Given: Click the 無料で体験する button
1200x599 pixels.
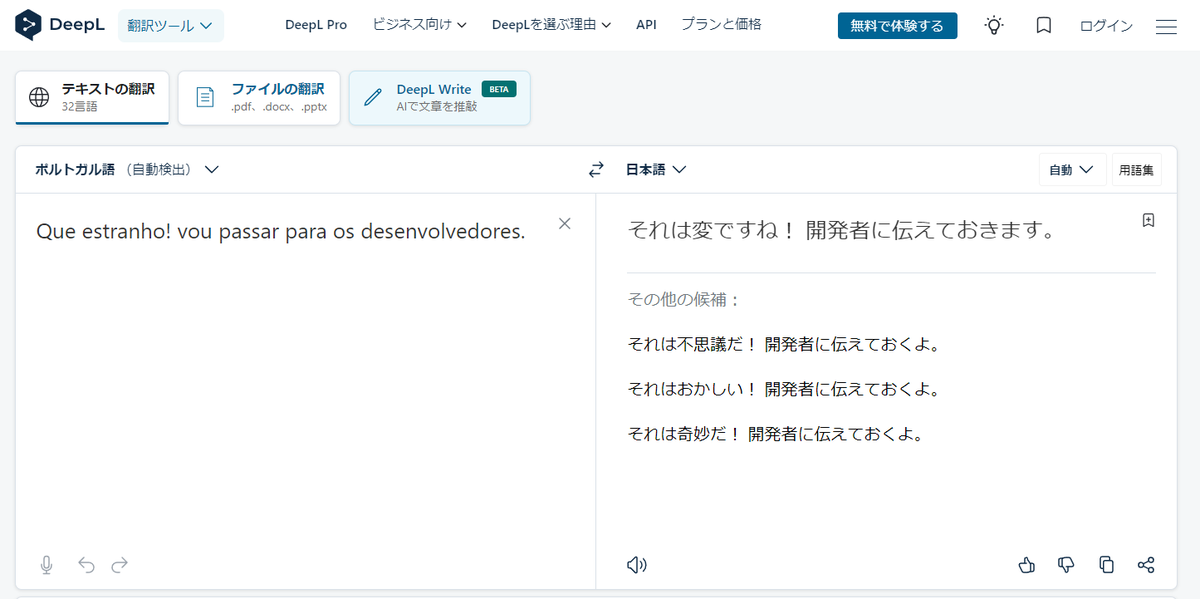Looking at the screenshot, I should 897,26.
